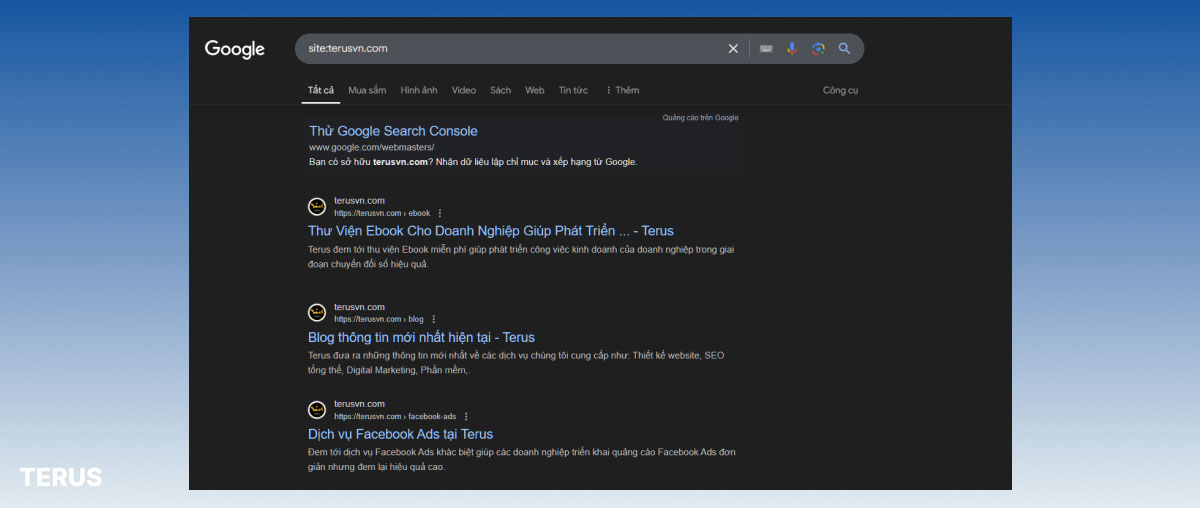
Task: Open the on-screen keyboard icon
Action: [766, 48]
